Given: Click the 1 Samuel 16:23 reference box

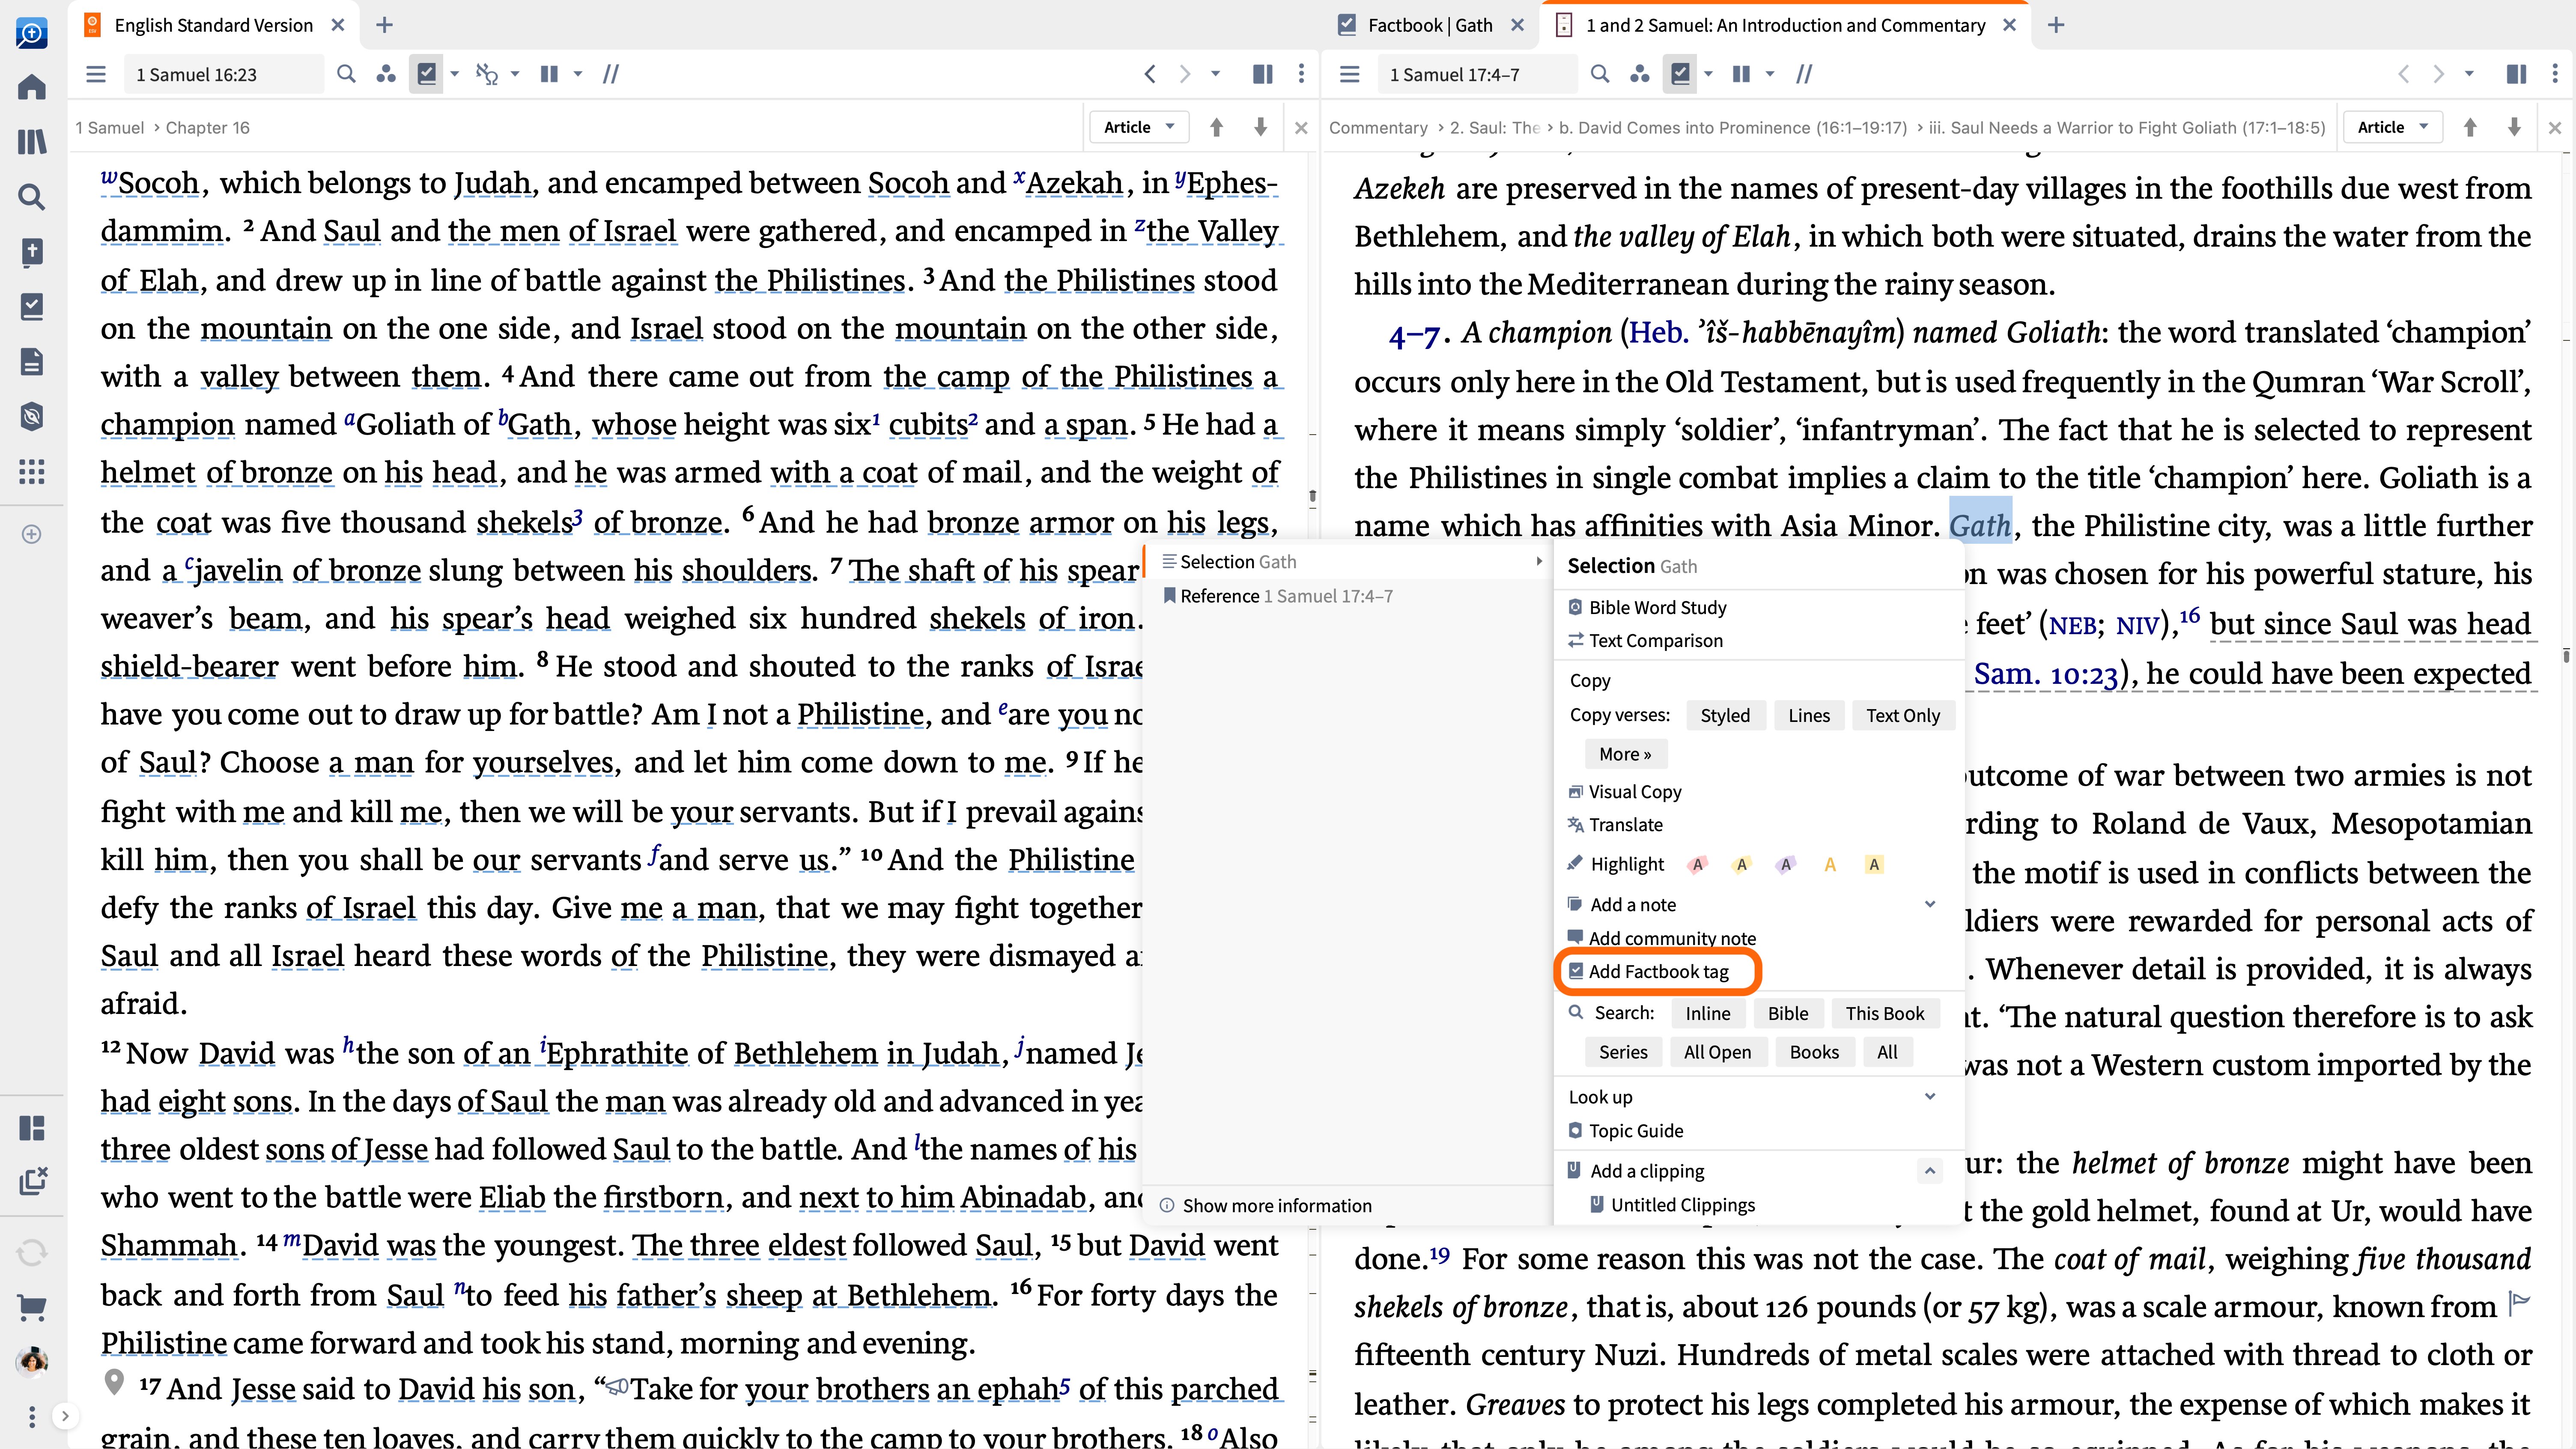Looking at the screenshot, I should [224, 74].
